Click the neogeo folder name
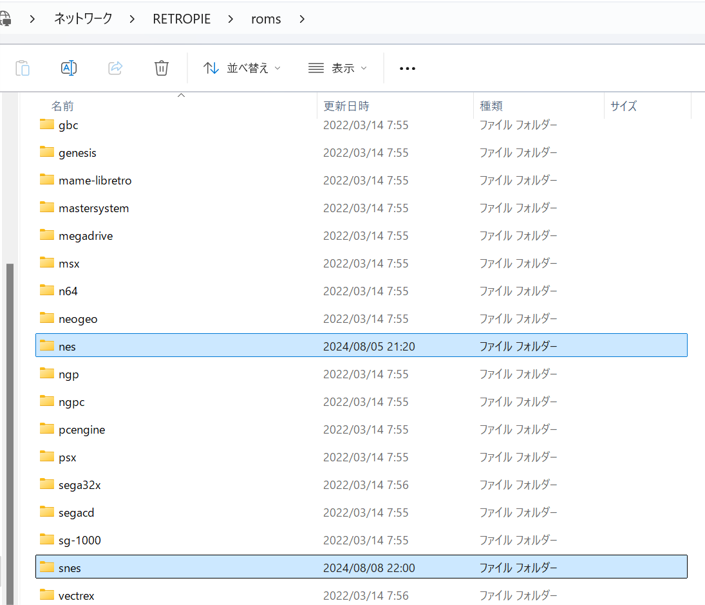This screenshot has height=605, width=705. [78, 320]
